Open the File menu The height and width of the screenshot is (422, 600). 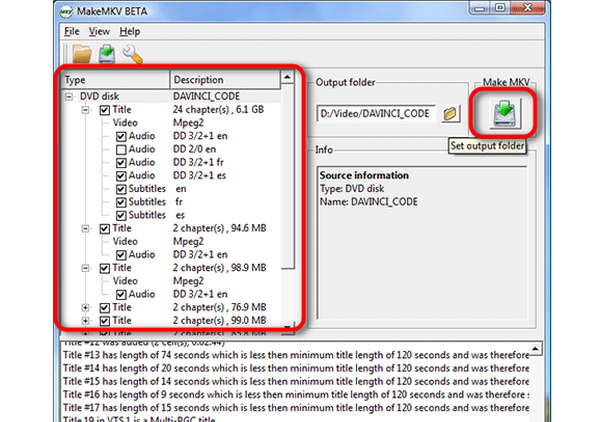(x=72, y=31)
